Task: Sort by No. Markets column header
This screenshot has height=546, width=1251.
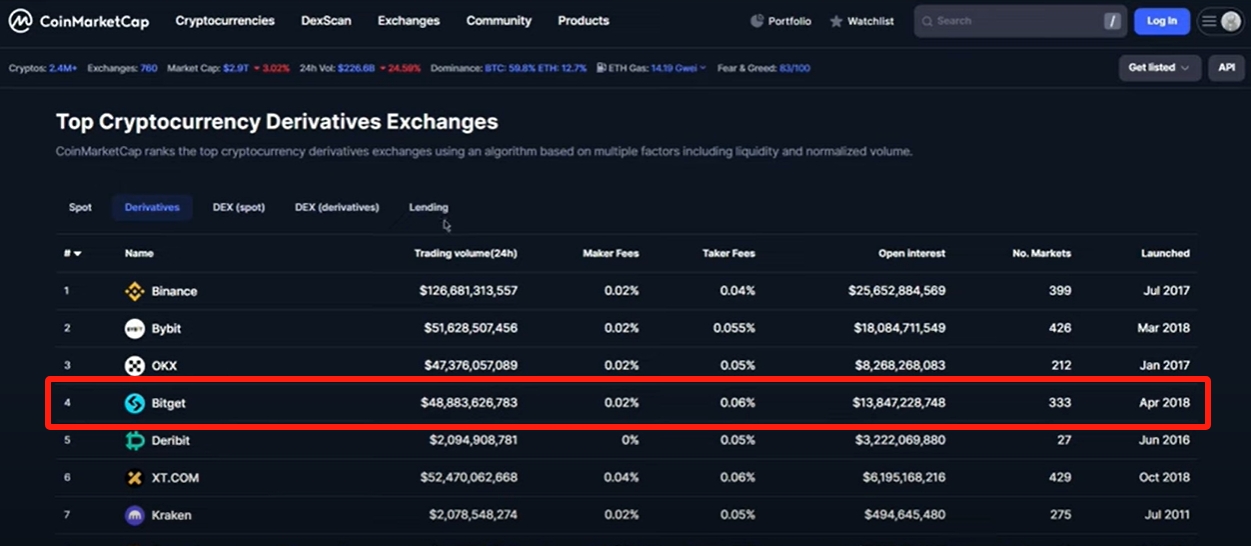Action: pyautogui.click(x=1041, y=253)
